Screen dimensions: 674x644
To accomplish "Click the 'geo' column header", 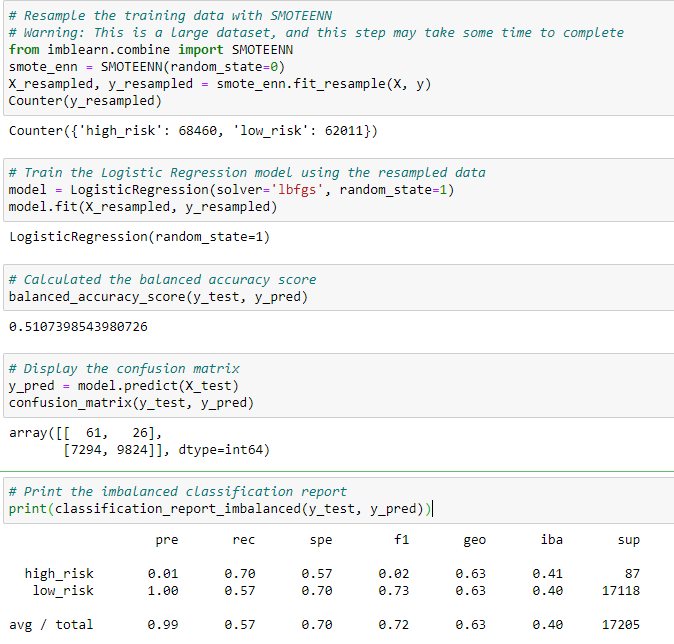I will pyautogui.click(x=475, y=540).
